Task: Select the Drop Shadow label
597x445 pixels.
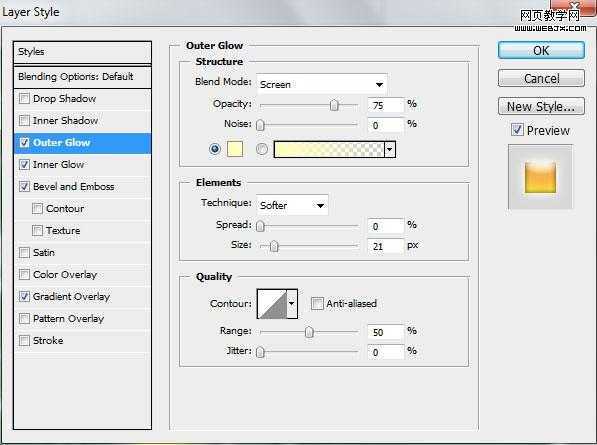Action: (x=64, y=99)
